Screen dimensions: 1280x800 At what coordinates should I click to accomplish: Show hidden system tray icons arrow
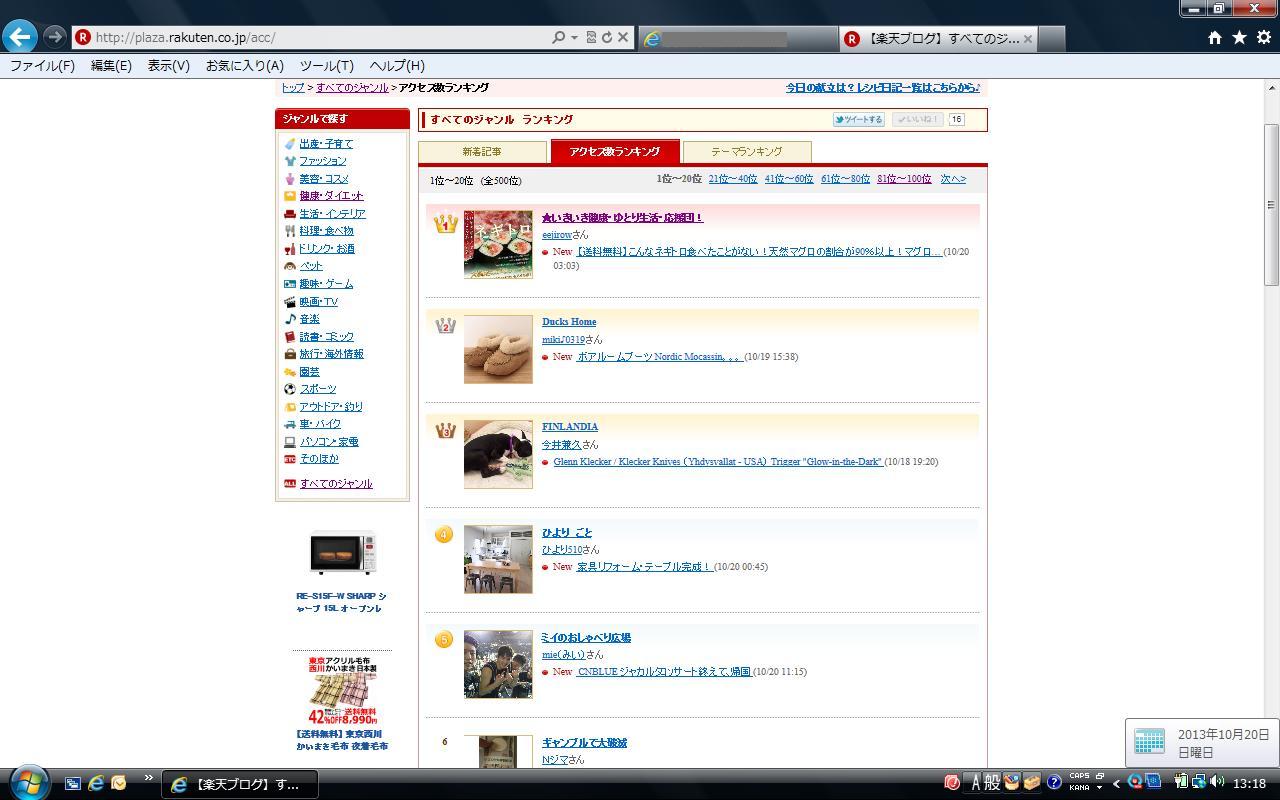pyautogui.click(x=1116, y=783)
